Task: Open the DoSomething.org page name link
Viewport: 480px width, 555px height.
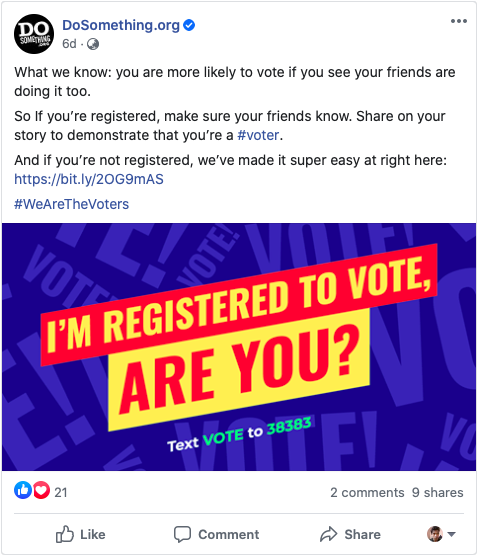Action: 121,25
